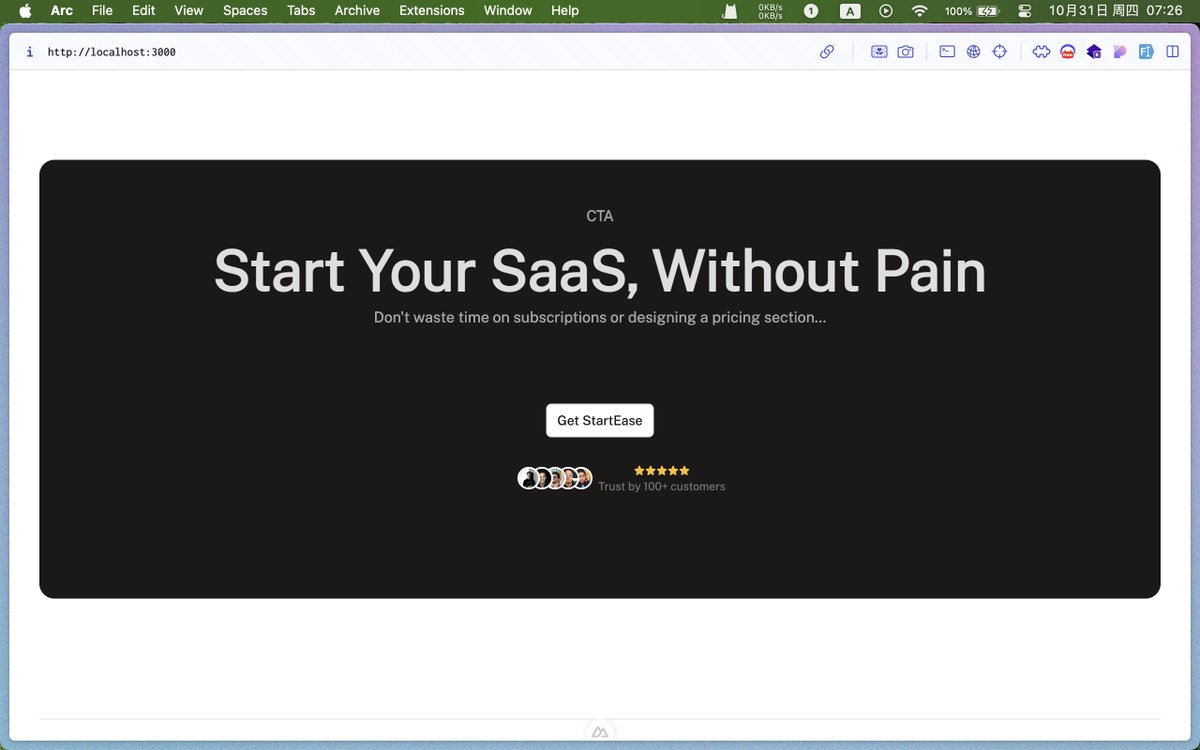Screen dimensions: 1200x750
Task: Open the console terminal icon in toolbar
Action: point(947,52)
